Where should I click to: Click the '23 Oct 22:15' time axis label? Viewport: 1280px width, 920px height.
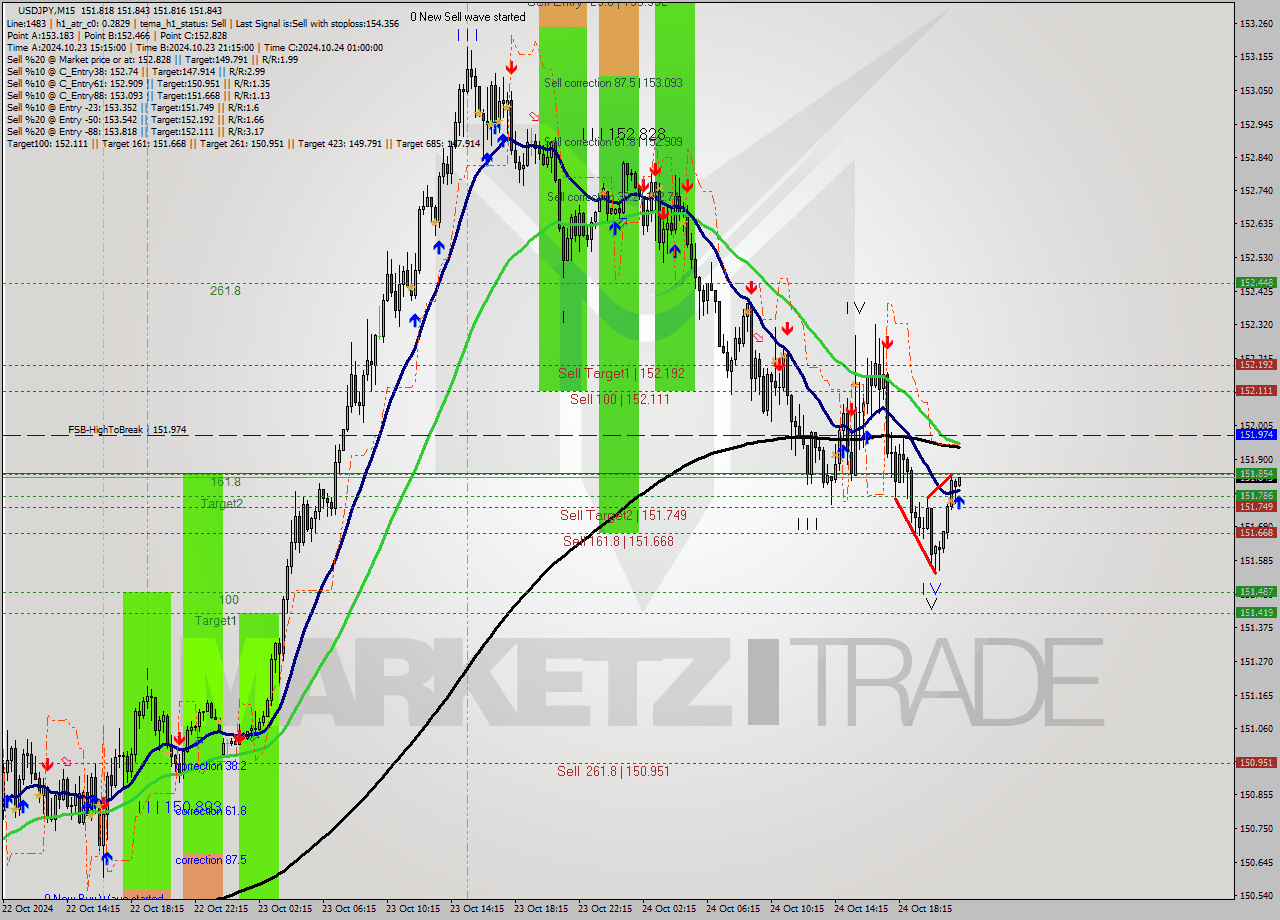[x=605, y=909]
